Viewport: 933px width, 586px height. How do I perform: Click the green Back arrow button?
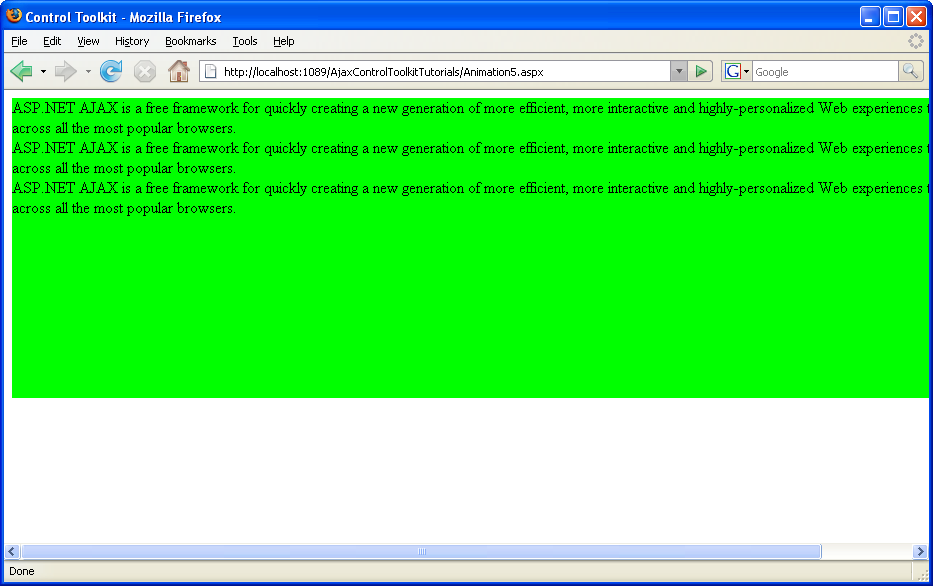[x=21, y=71]
